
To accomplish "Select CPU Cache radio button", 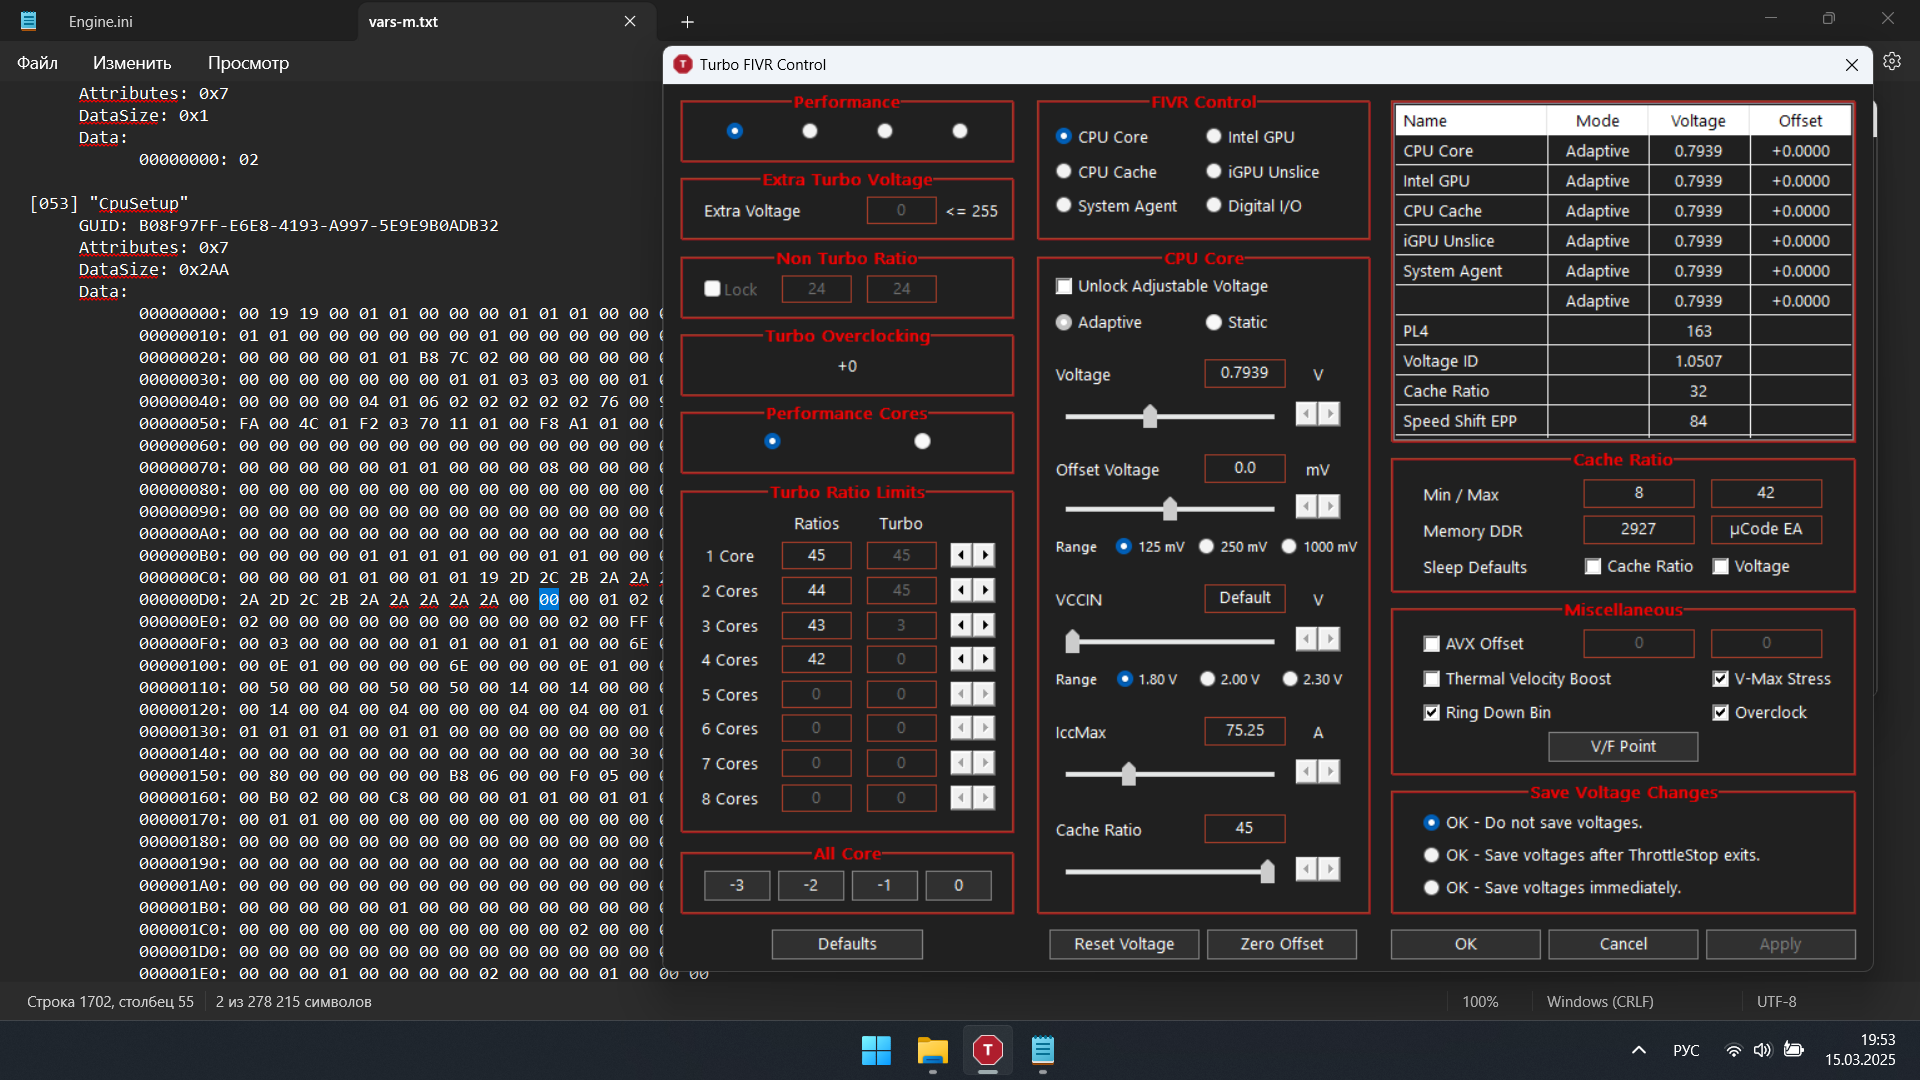I will coord(1064,172).
